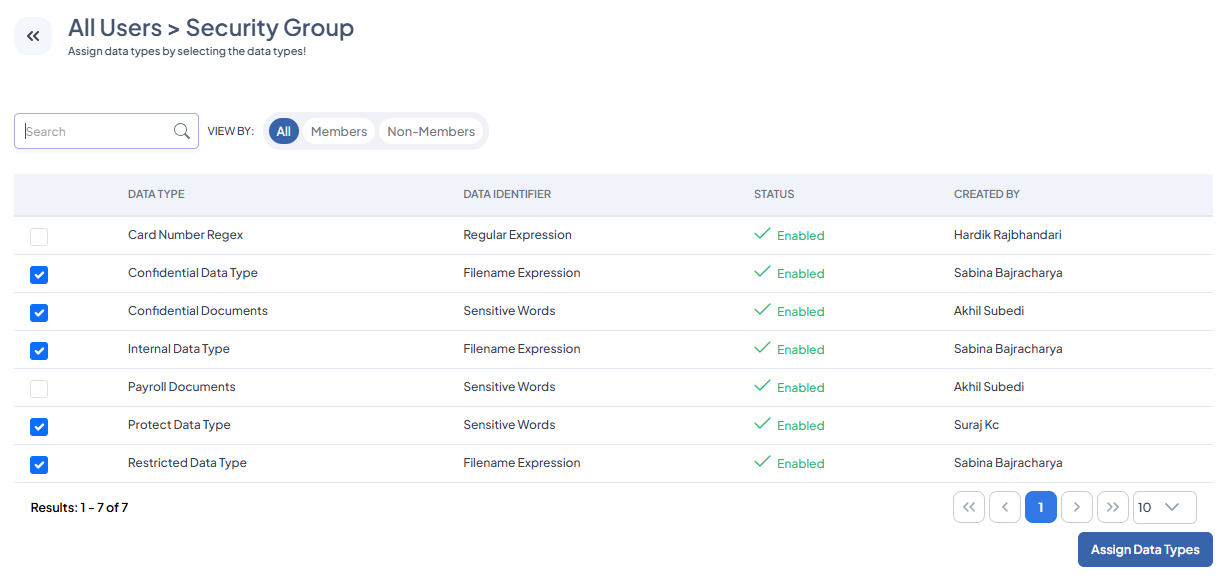The height and width of the screenshot is (580, 1231).
Task: Click the Assign Data Types button
Action: point(1144,549)
